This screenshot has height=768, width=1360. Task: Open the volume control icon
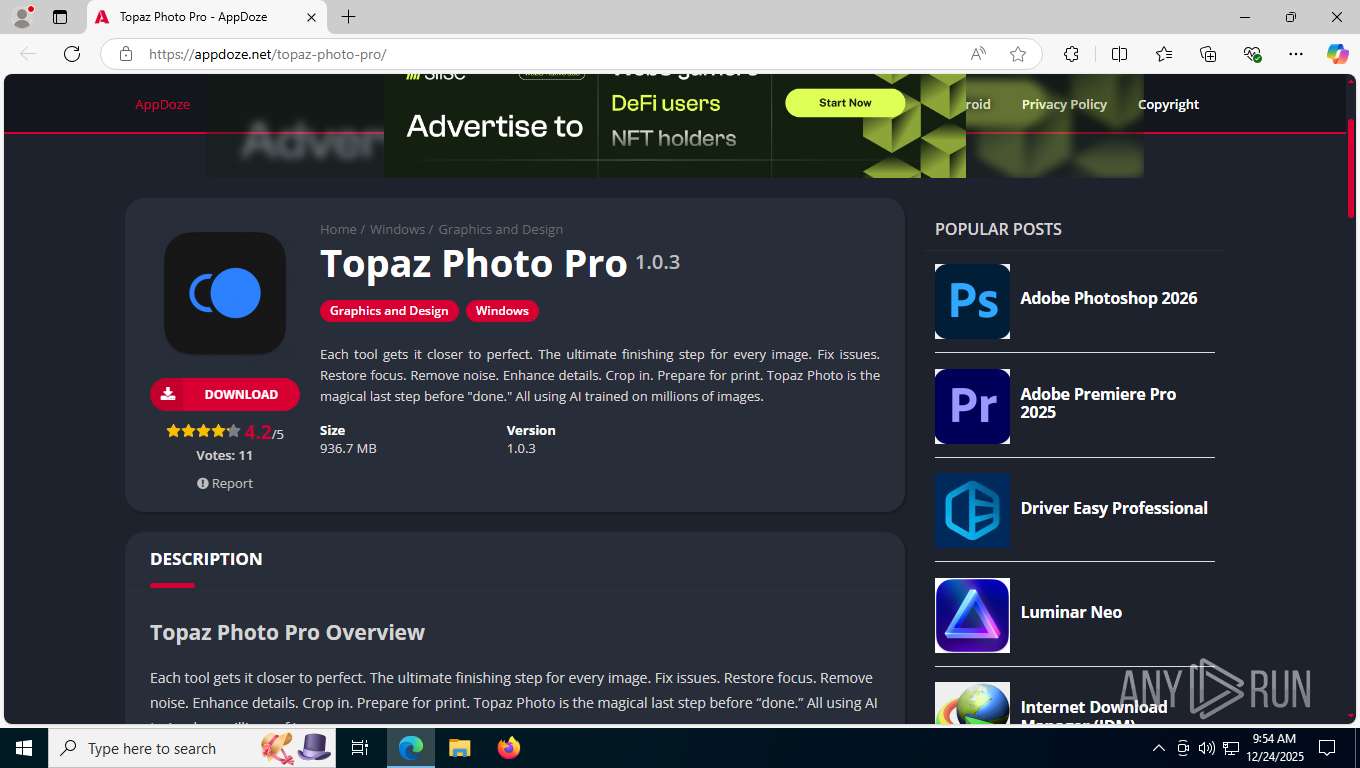(x=1206, y=748)
